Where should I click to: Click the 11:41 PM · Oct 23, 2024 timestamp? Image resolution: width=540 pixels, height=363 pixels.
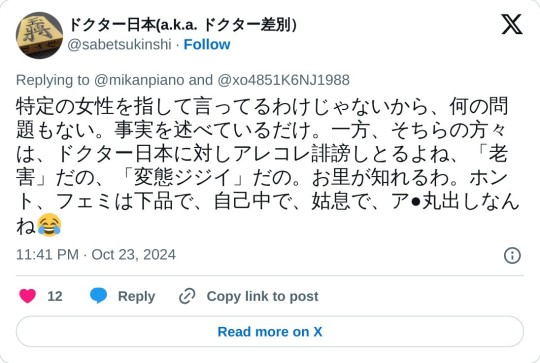click(x=96, y=255)
